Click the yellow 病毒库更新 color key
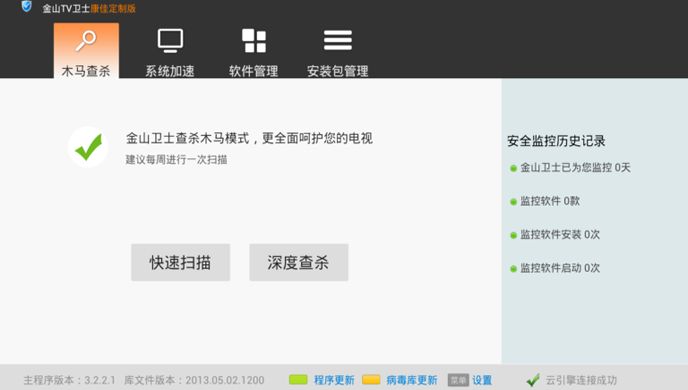688x390 pixels. click(x=371, y=379)
